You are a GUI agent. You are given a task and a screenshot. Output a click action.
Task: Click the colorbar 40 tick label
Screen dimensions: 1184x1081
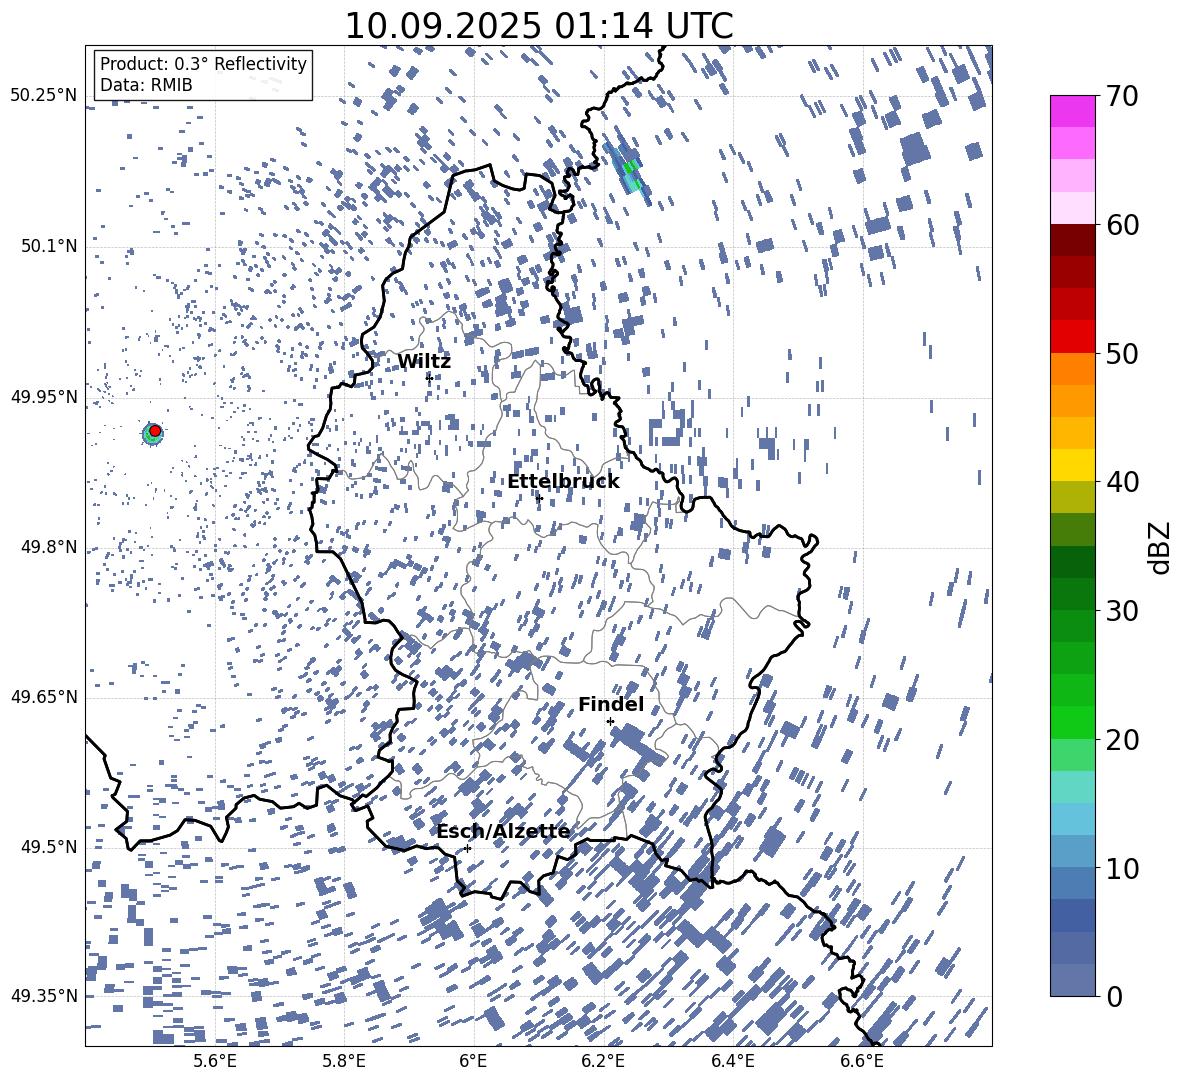[x=1122, y=482]
